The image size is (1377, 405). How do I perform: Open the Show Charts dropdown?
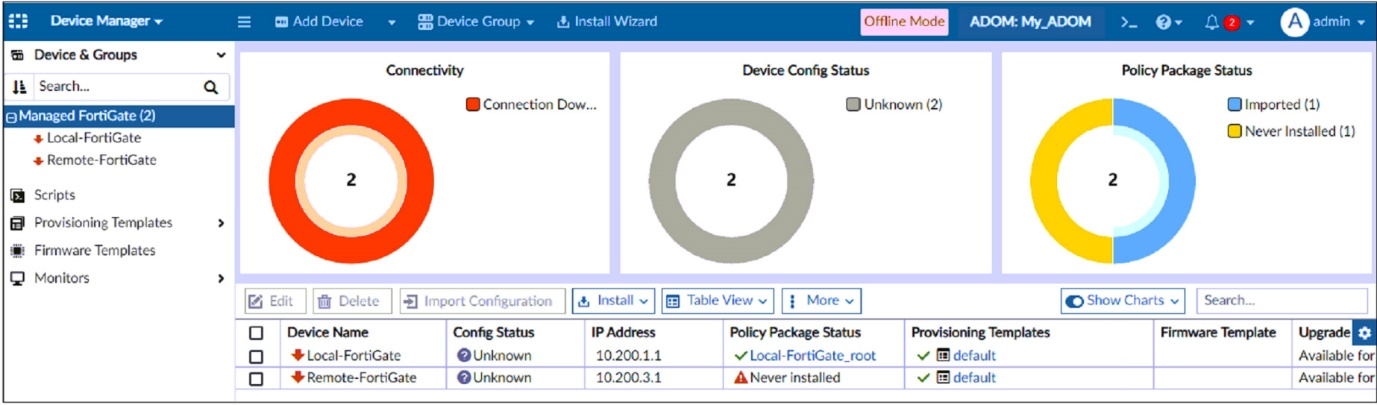[1123, 300]
